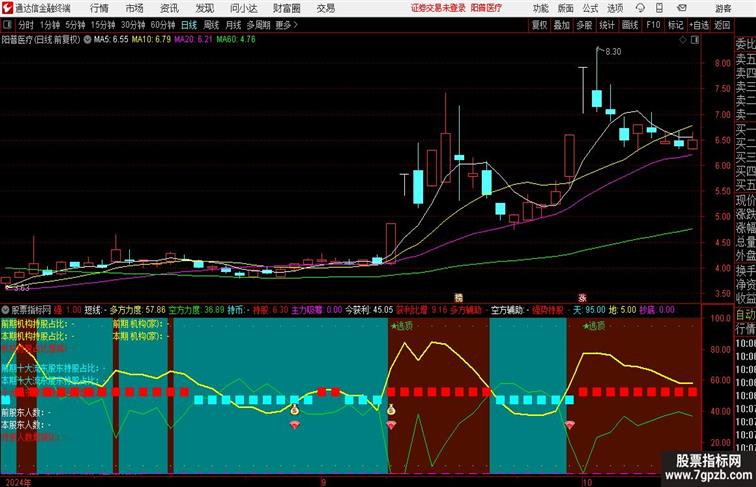Open the 交易 menu

point(326,8)
